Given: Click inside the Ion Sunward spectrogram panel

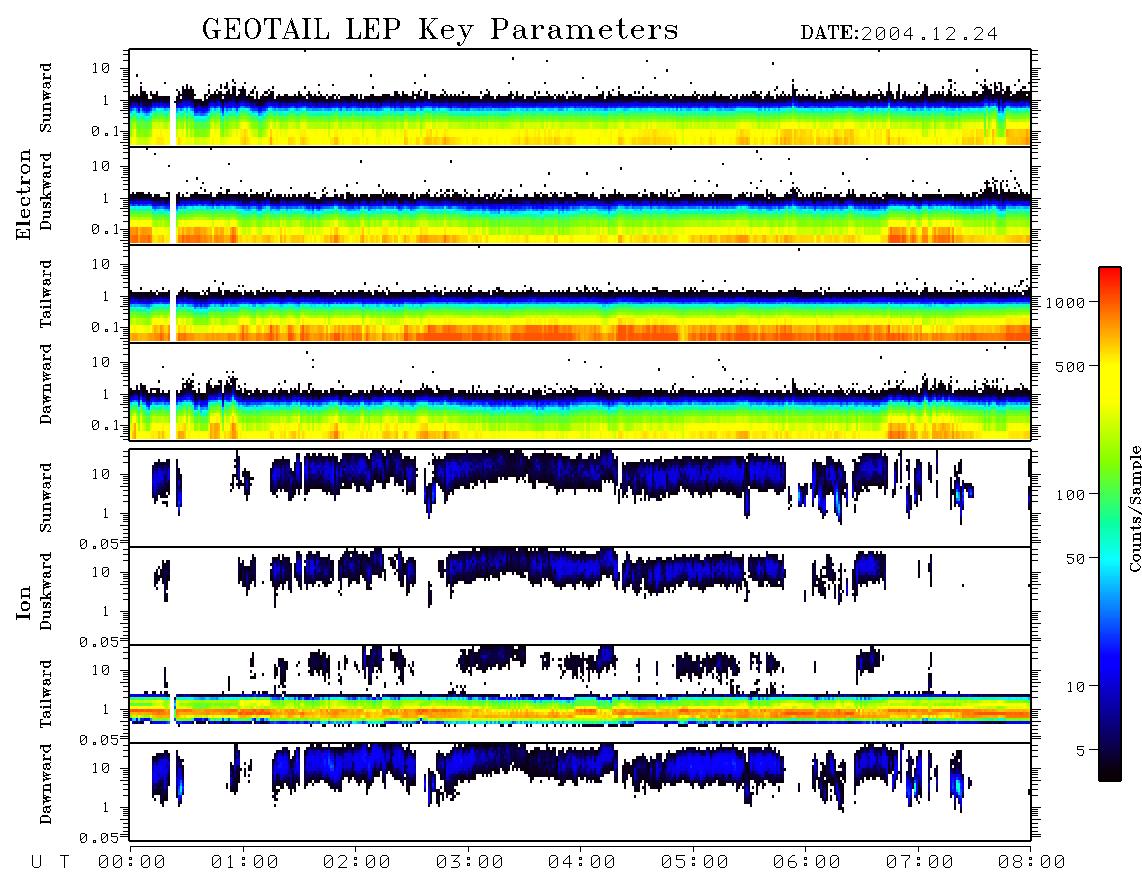Looking at the screenshot, I should 580,498.
